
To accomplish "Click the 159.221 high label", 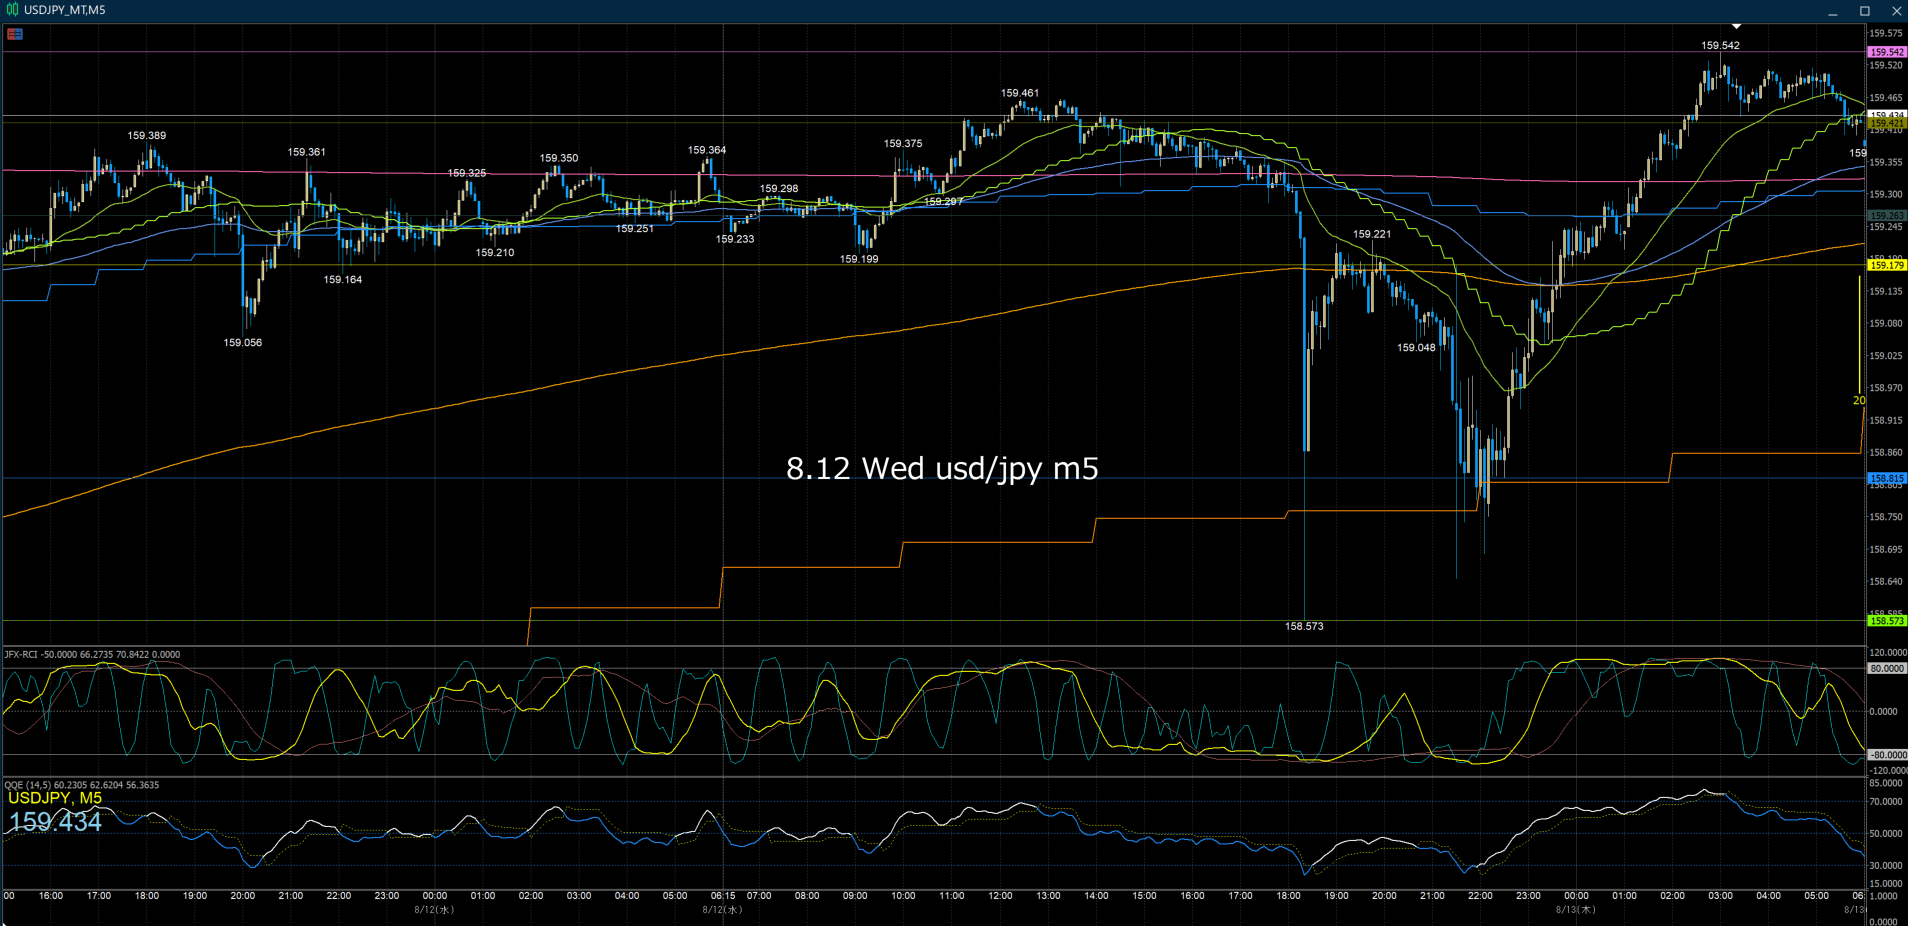I will (1372, 234).
